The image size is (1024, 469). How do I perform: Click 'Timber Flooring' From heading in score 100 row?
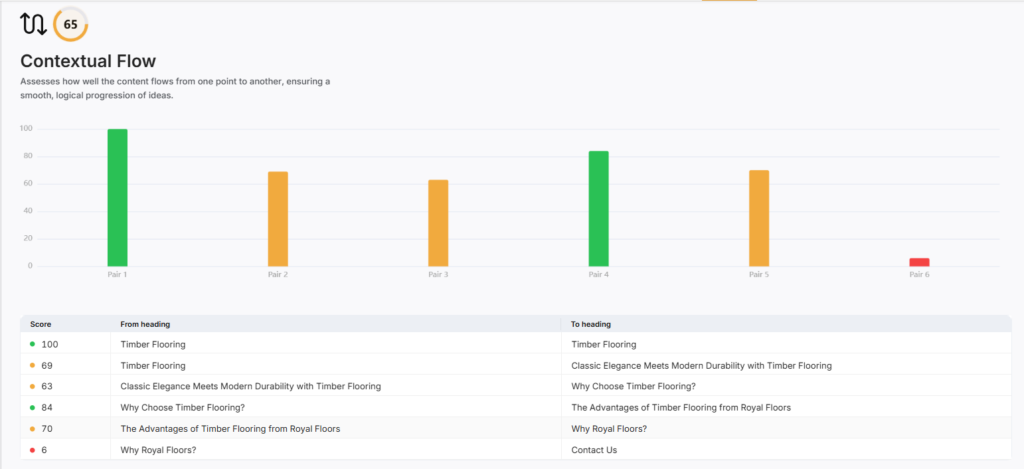tap(153, 344)
